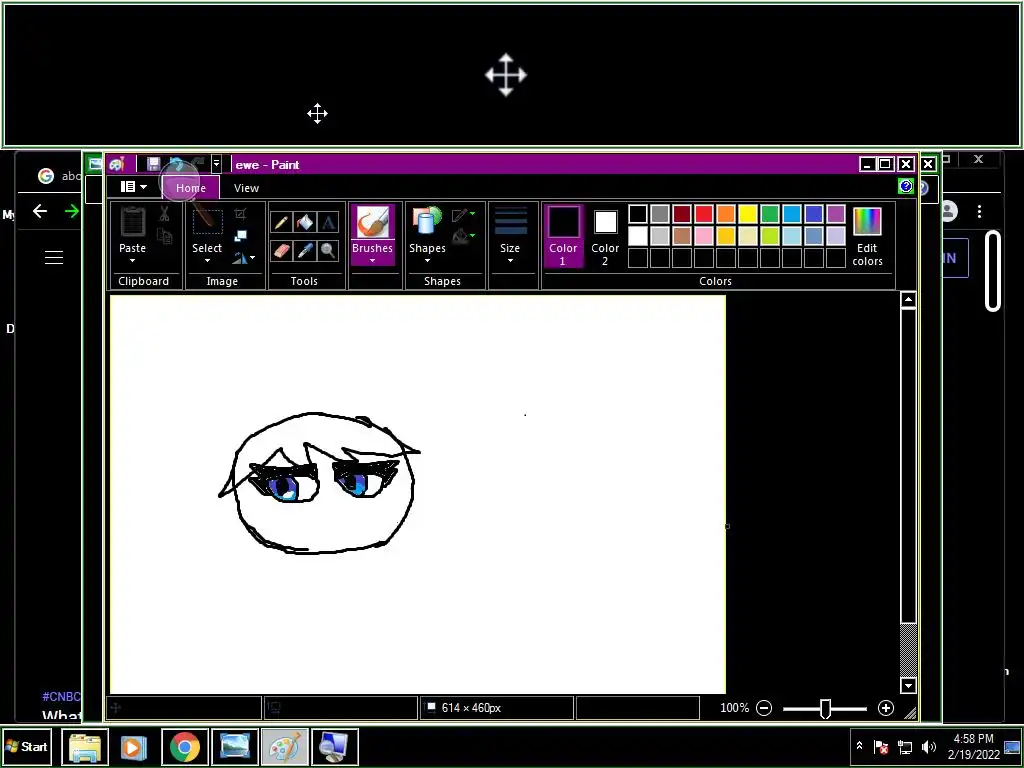Viewport: 1024px width, 768px height.
Task: Pick the black color swatch
Action: tap(638, 214)
